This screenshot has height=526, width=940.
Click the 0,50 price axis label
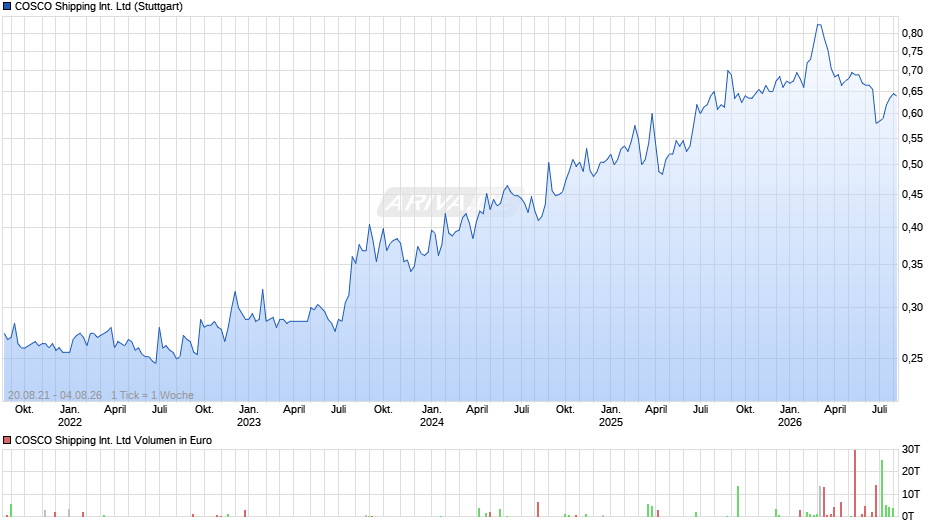(x=912, y=165)
